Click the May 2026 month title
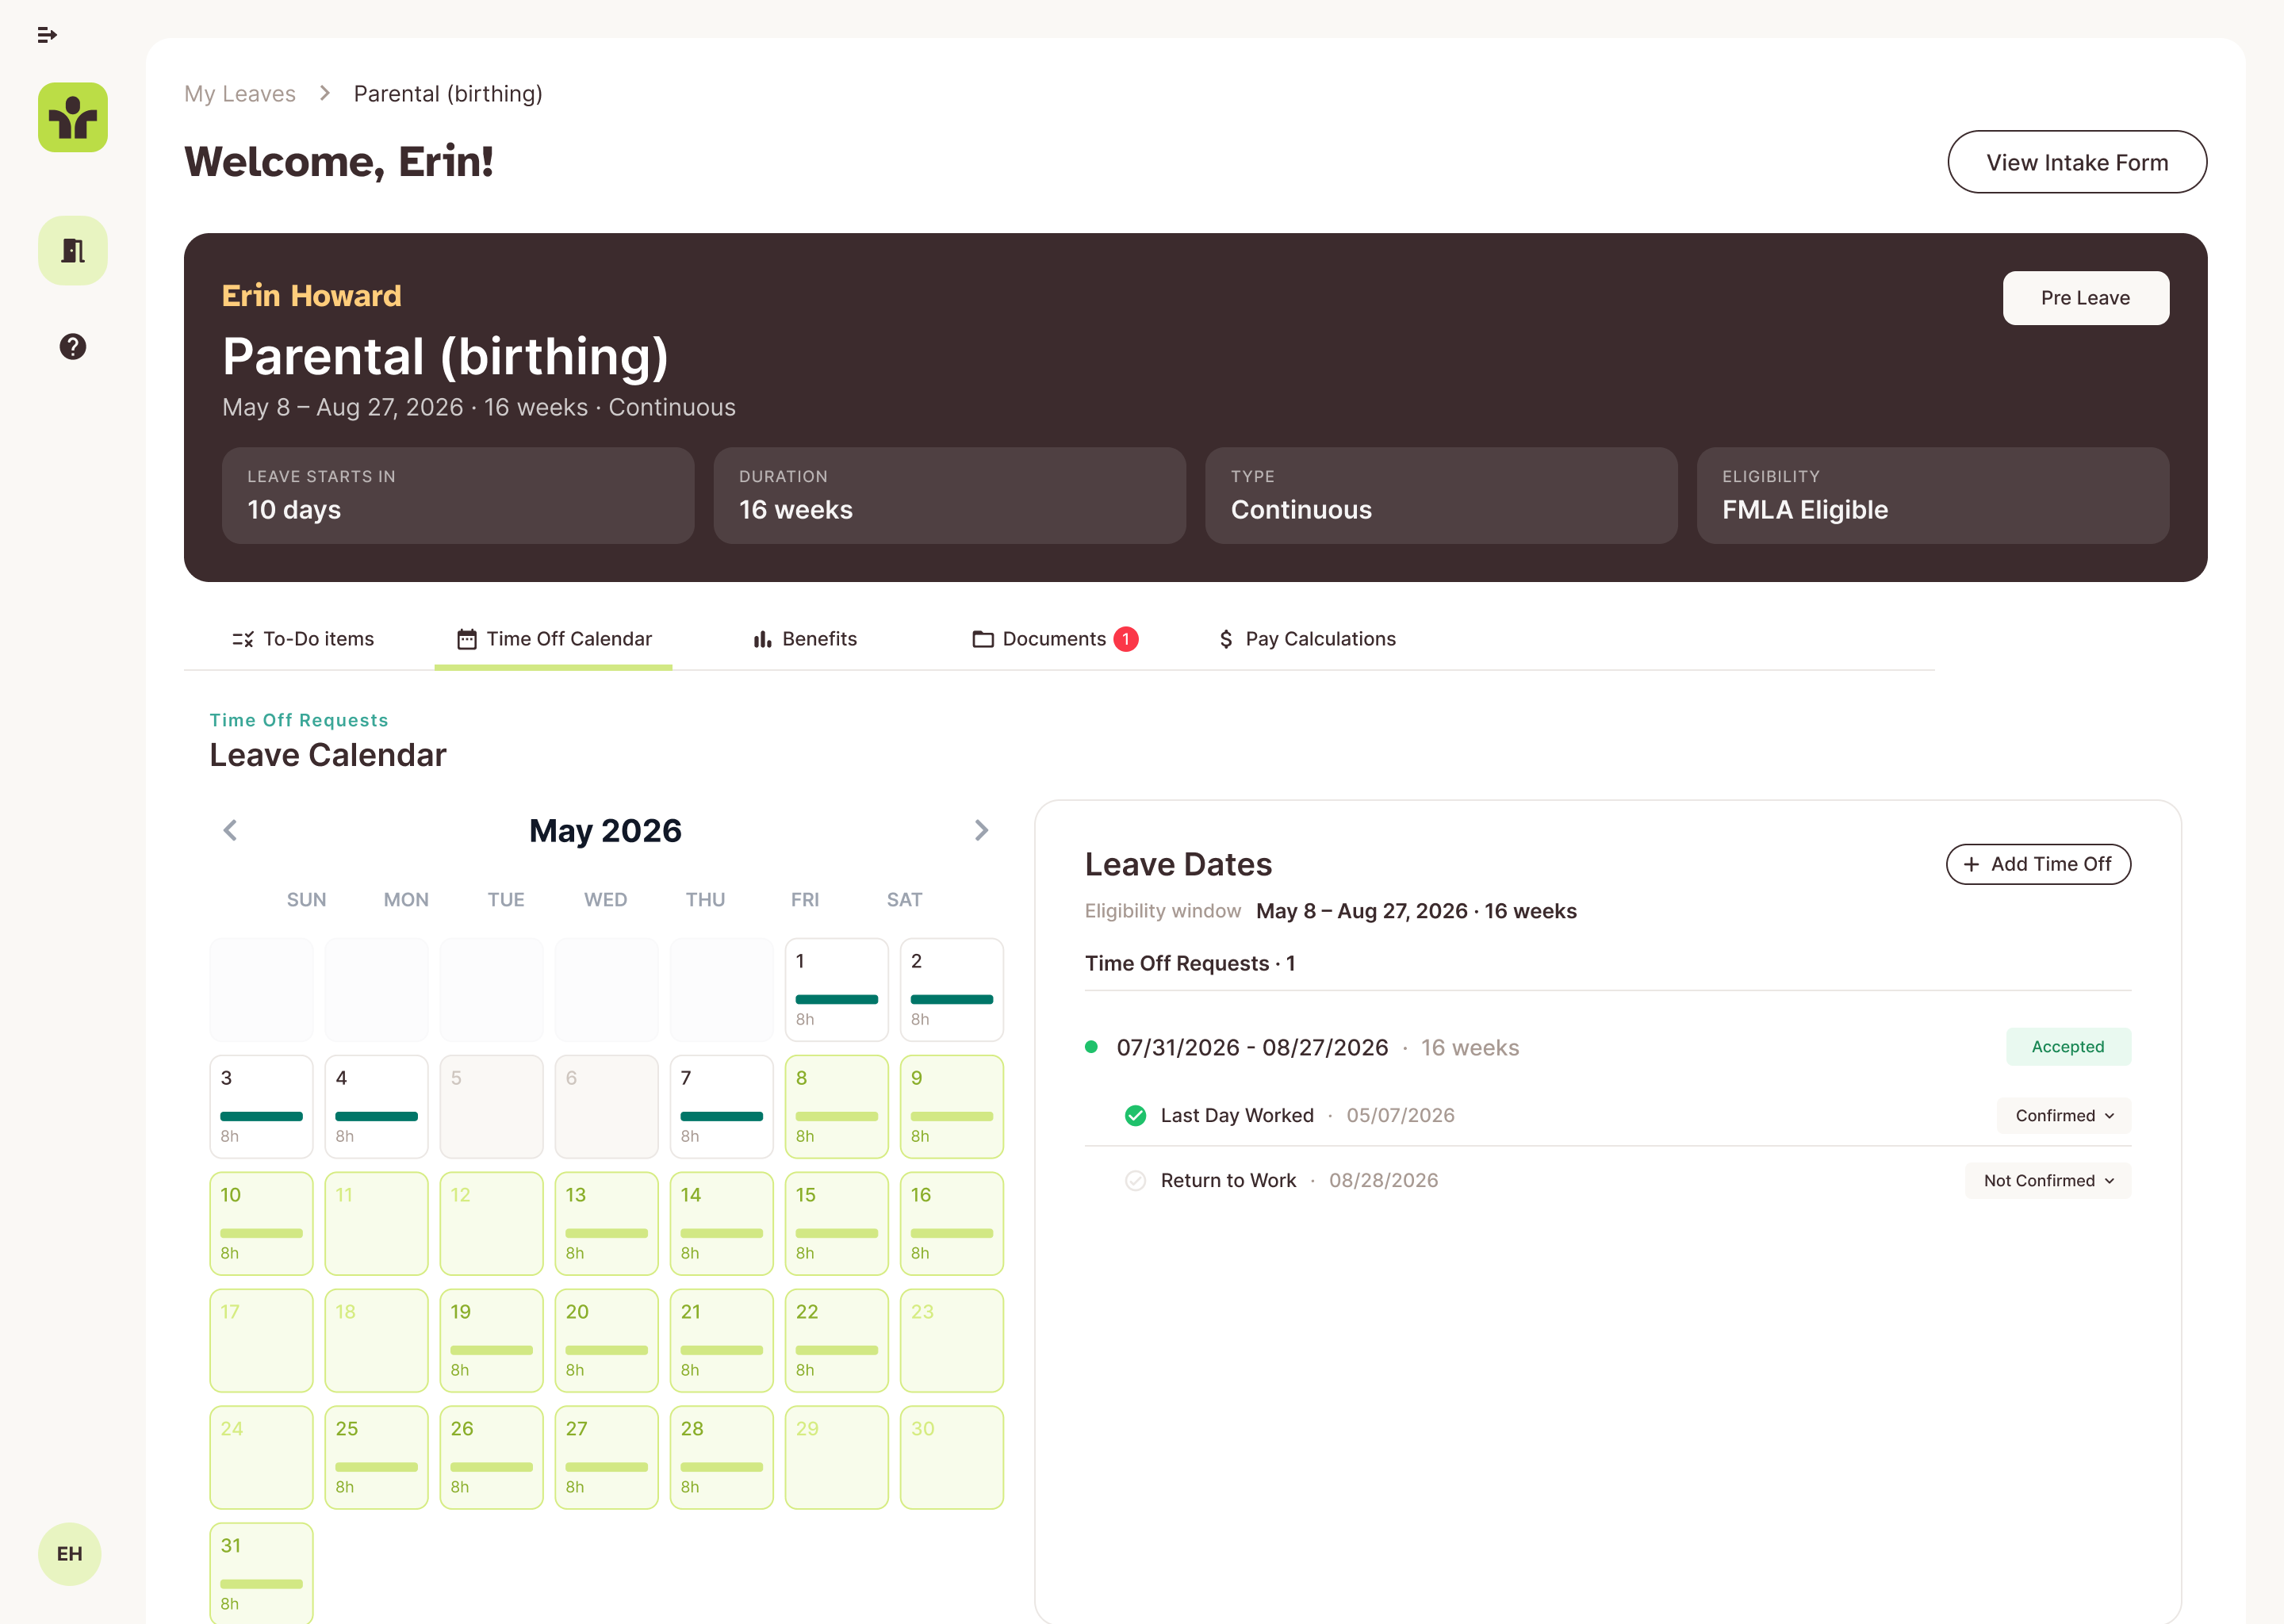The width and height of the screenshot is (2284, 1624). tap(605, 830)
